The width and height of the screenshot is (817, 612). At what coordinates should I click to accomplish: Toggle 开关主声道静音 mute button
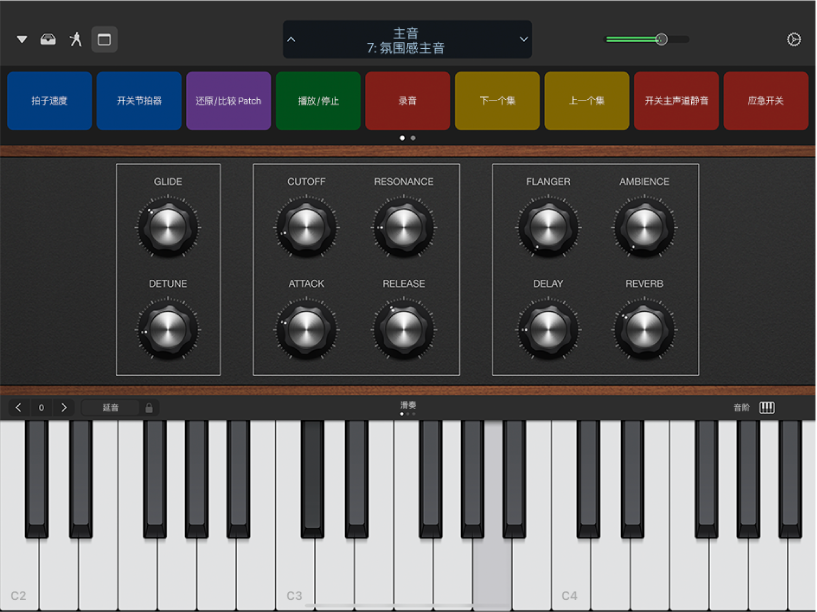(677, 101)
